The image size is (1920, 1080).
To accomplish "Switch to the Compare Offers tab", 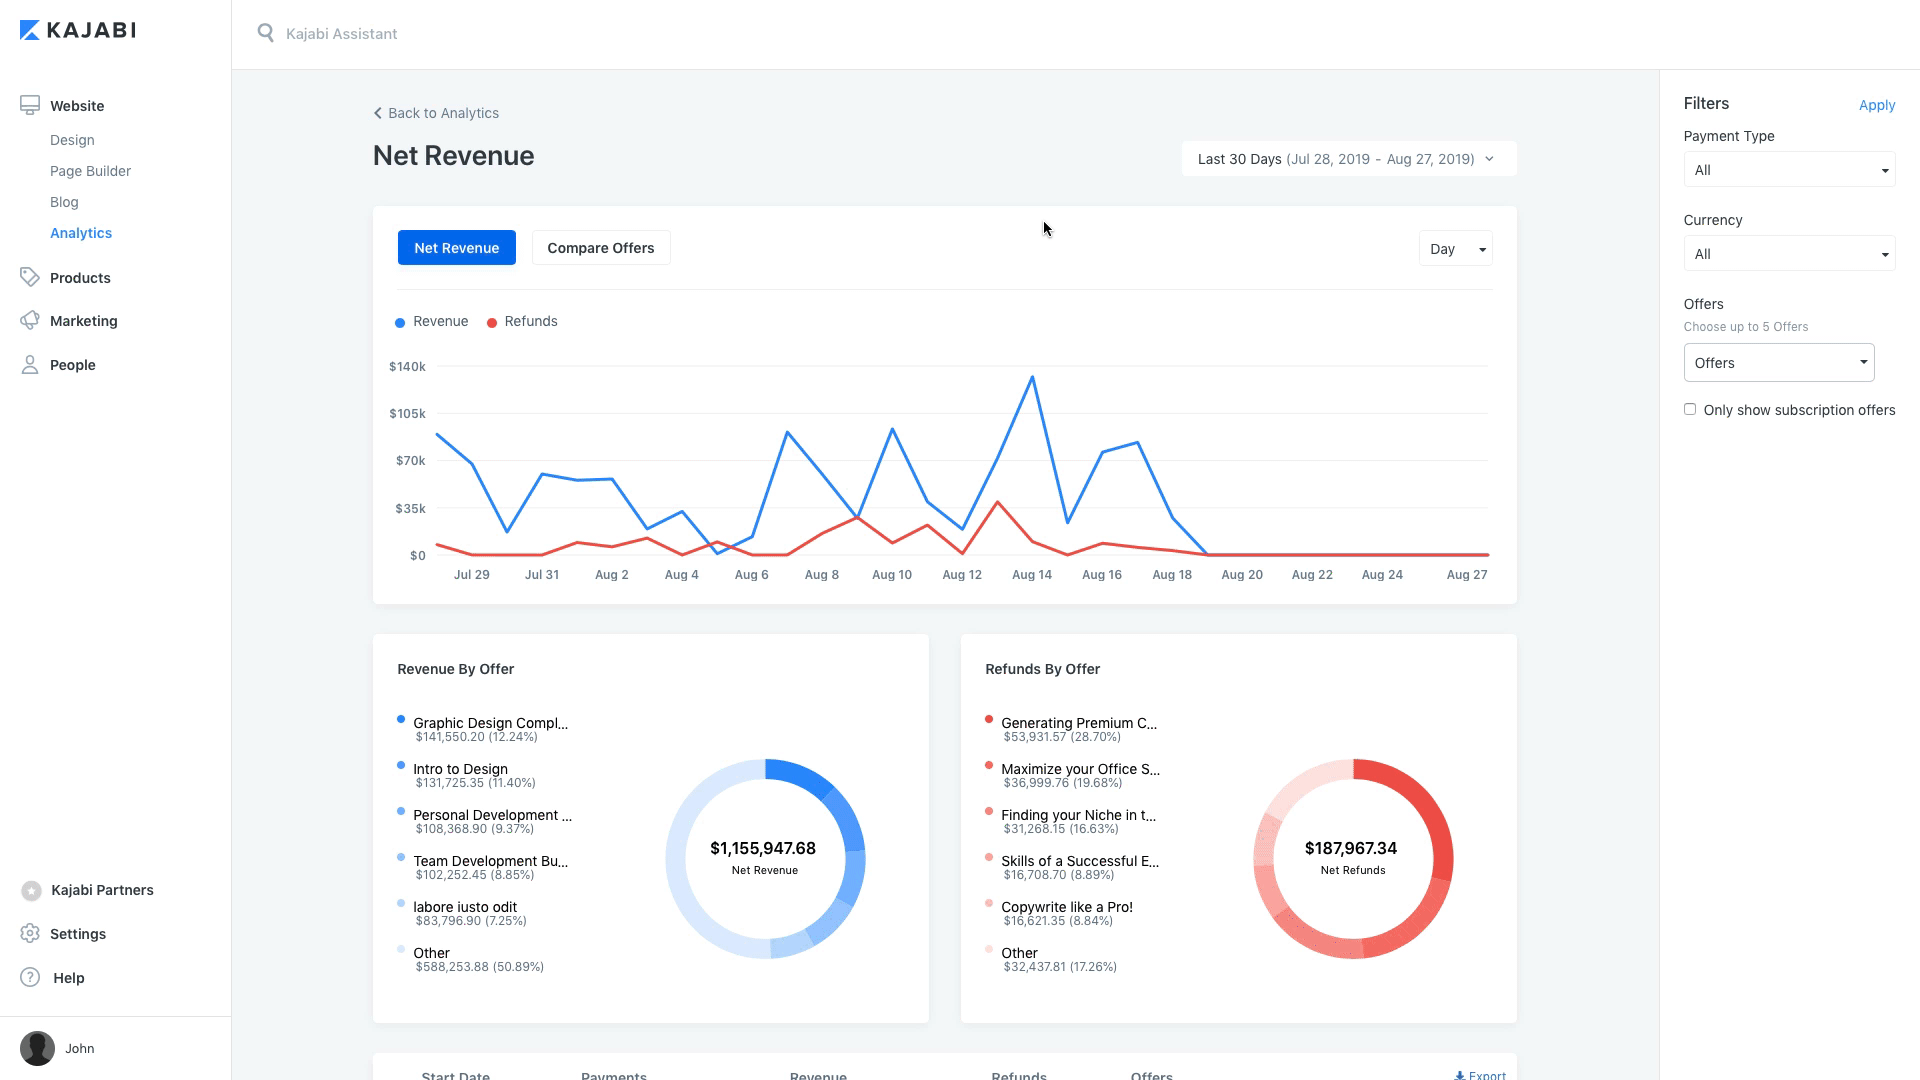I will pyautogui.click(x=600, y=248).
